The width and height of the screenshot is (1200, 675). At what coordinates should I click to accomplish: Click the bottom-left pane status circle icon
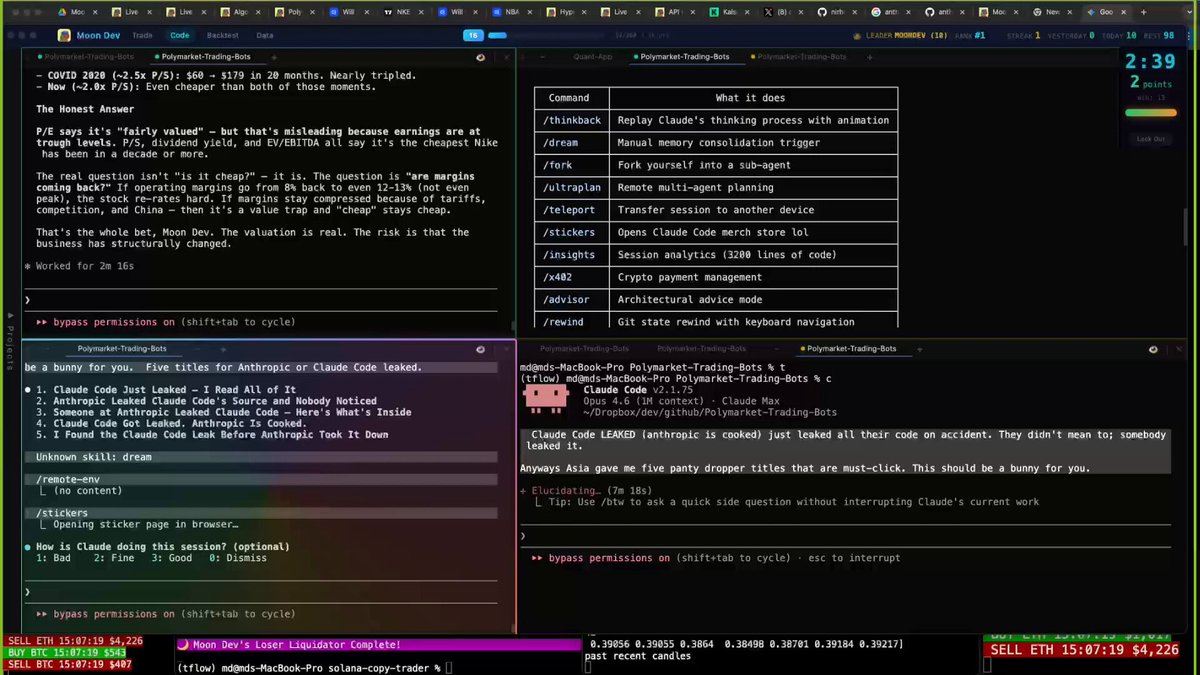481,349
